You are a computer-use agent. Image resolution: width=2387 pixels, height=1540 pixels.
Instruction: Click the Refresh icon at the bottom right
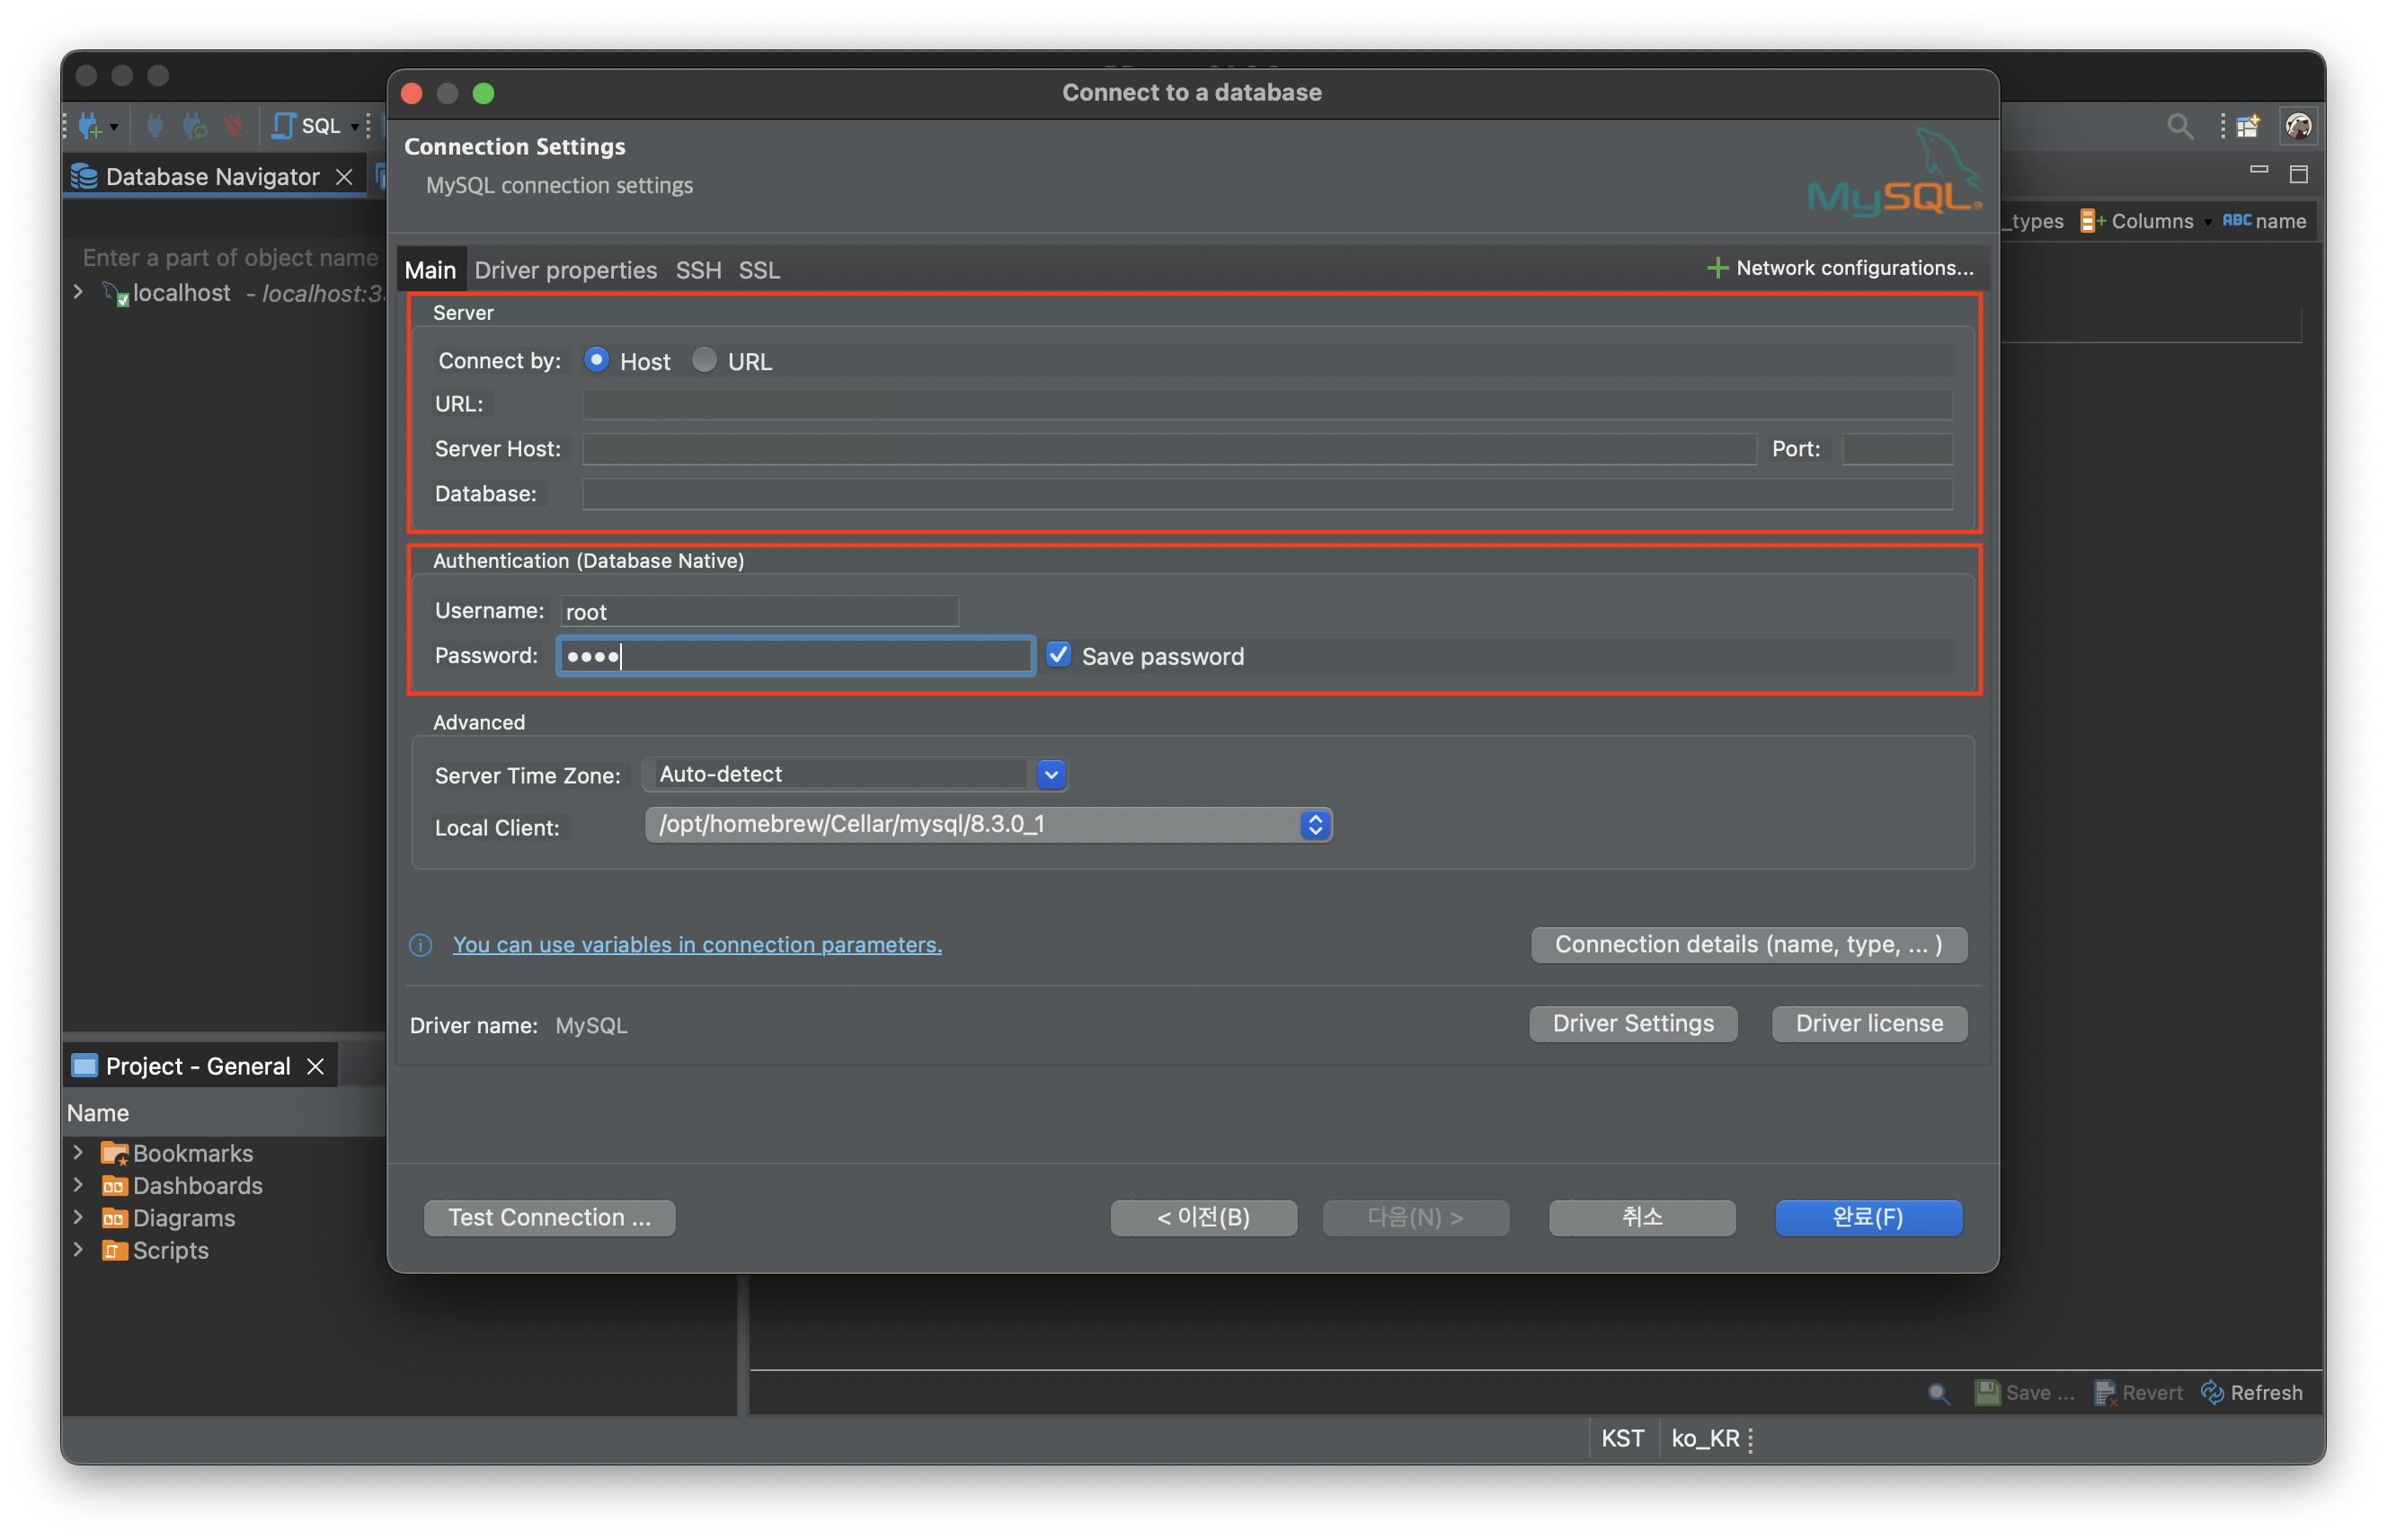coord(2212,1392)
